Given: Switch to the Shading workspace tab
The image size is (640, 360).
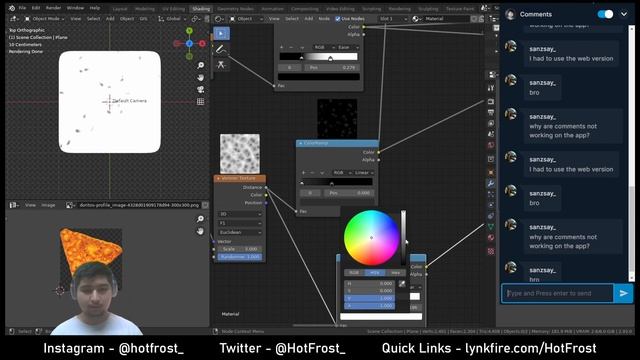Looking at the screenshot, I should pyautogui.click(x=201, y=9).
